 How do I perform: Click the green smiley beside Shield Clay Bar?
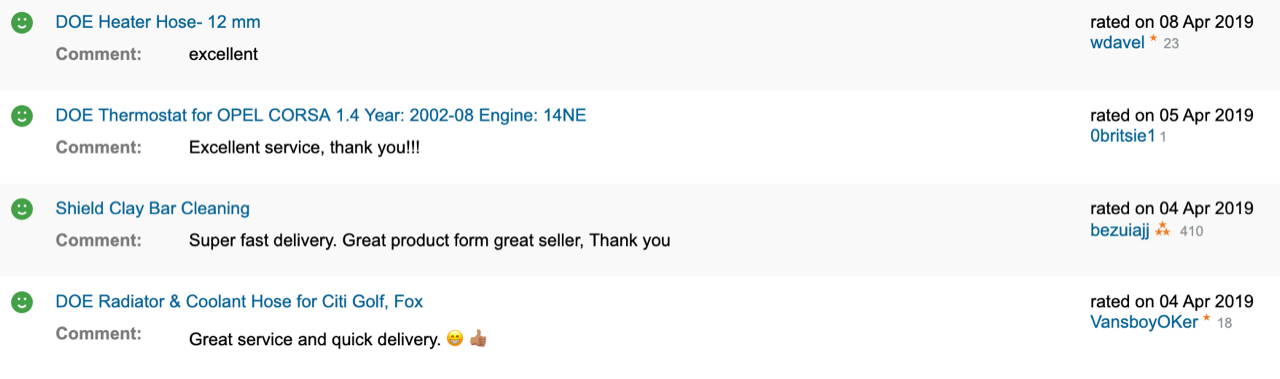22,209
